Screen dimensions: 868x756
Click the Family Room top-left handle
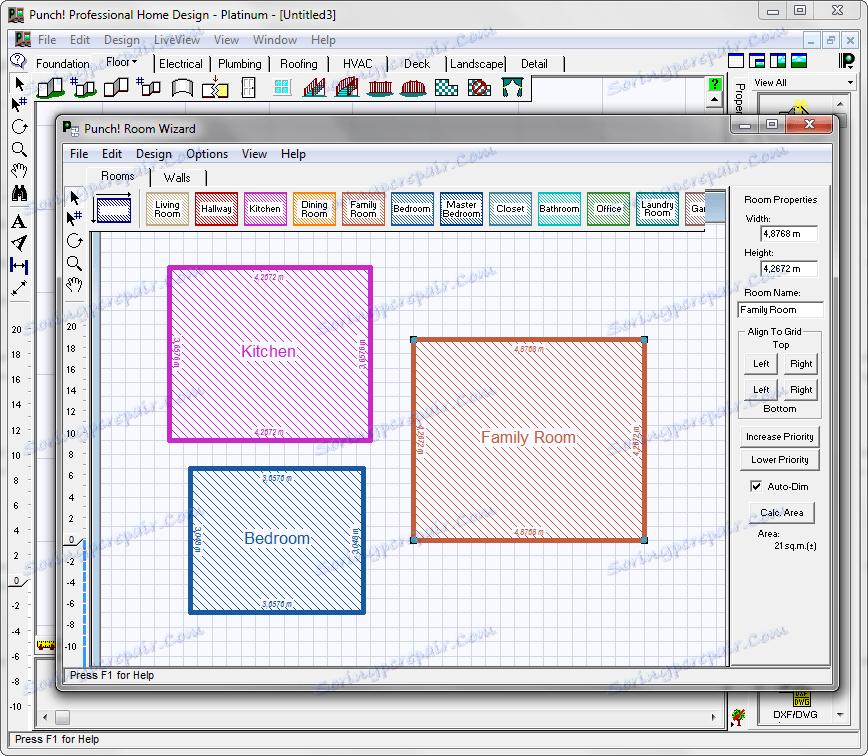(414, 340)
